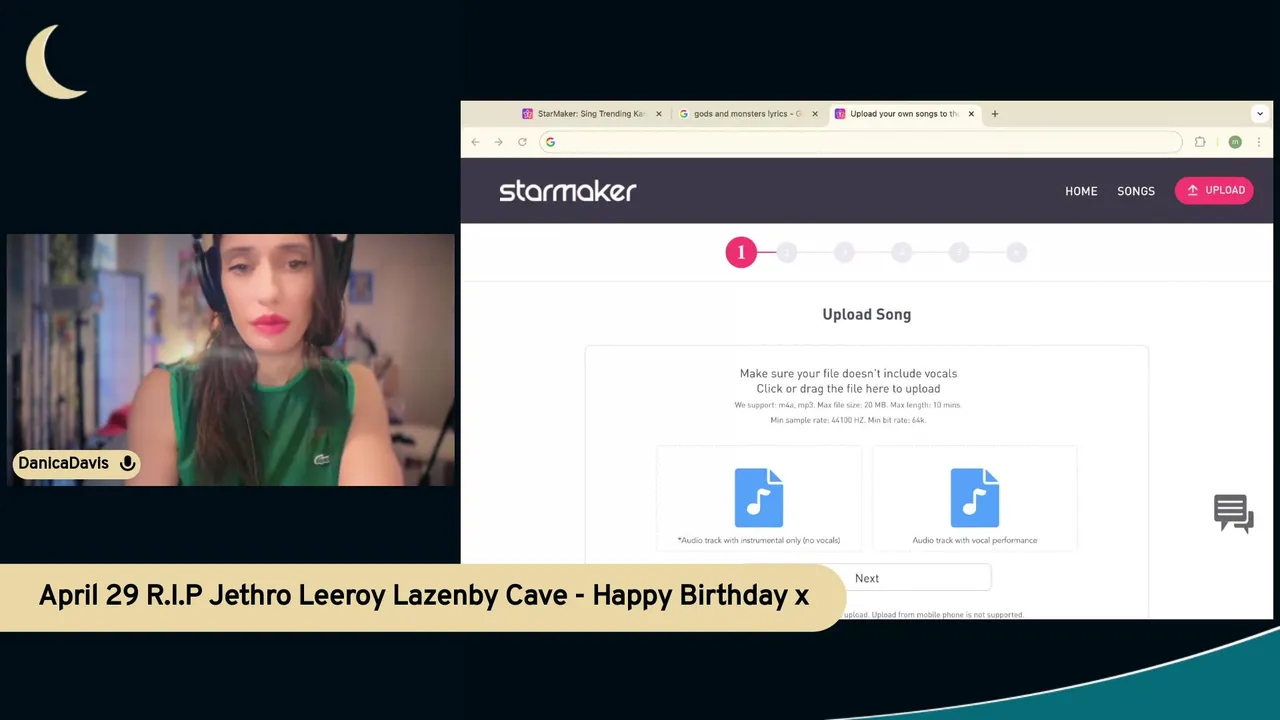This screenshot has width=1280, height=720.
Task: Close the gods and monsters lyrics tab
Action: tap(815, 114)
